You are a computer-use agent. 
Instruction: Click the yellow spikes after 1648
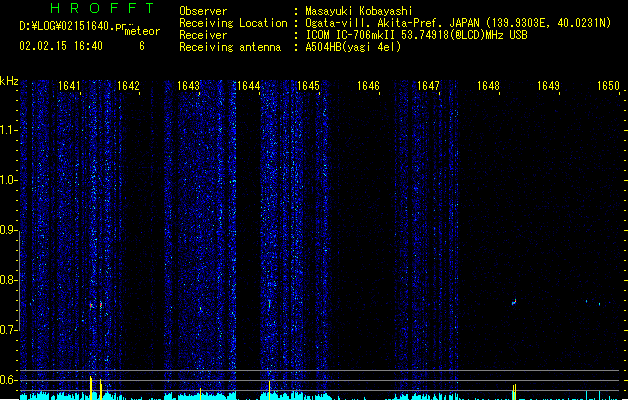click(514, 392)
